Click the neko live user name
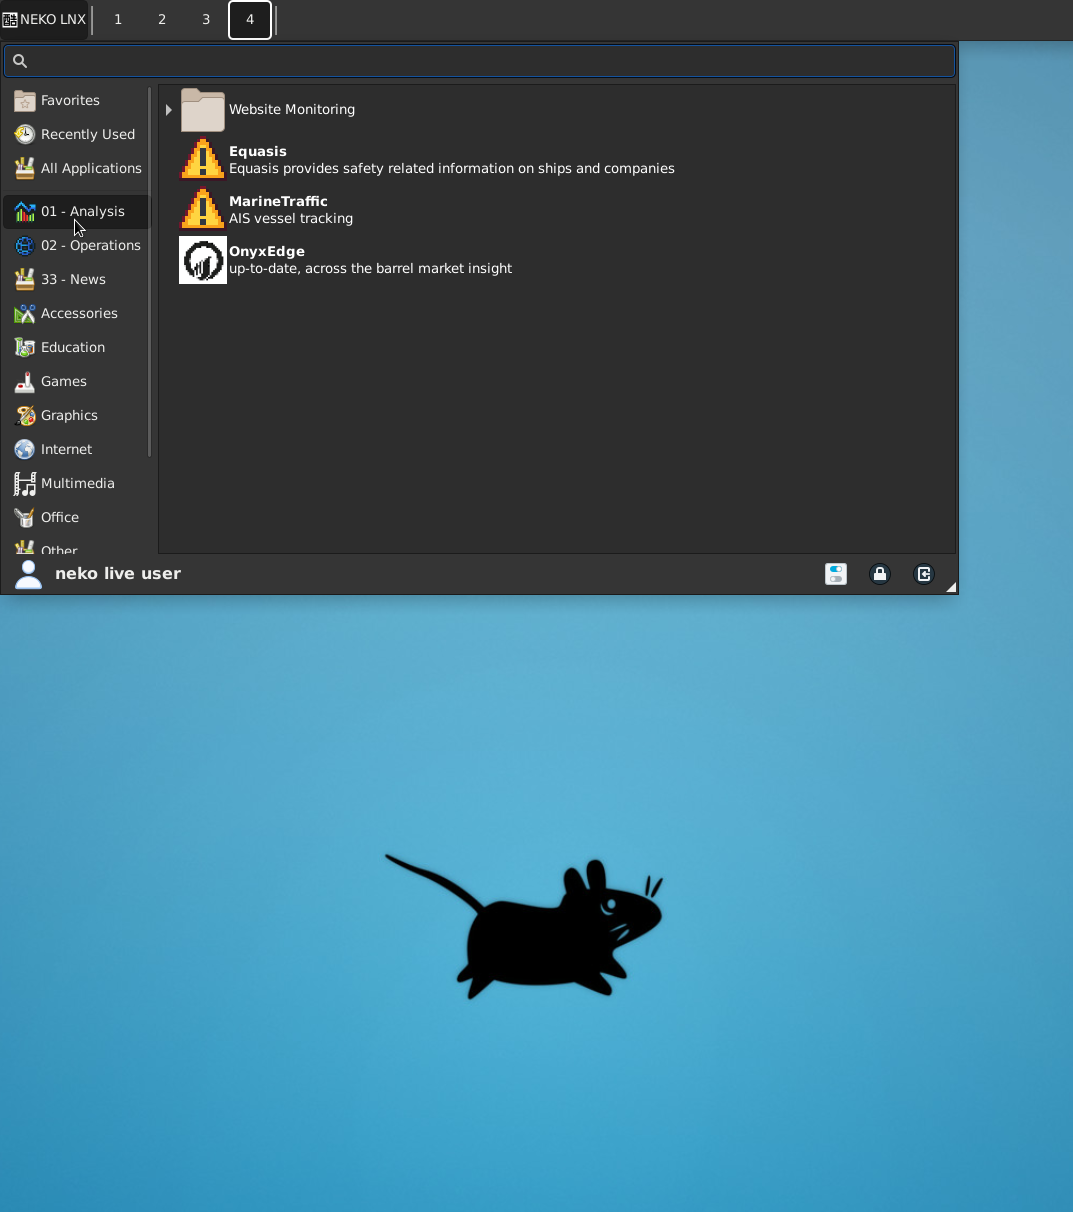Viewport: 1073px width, 1212px height. 118,573
